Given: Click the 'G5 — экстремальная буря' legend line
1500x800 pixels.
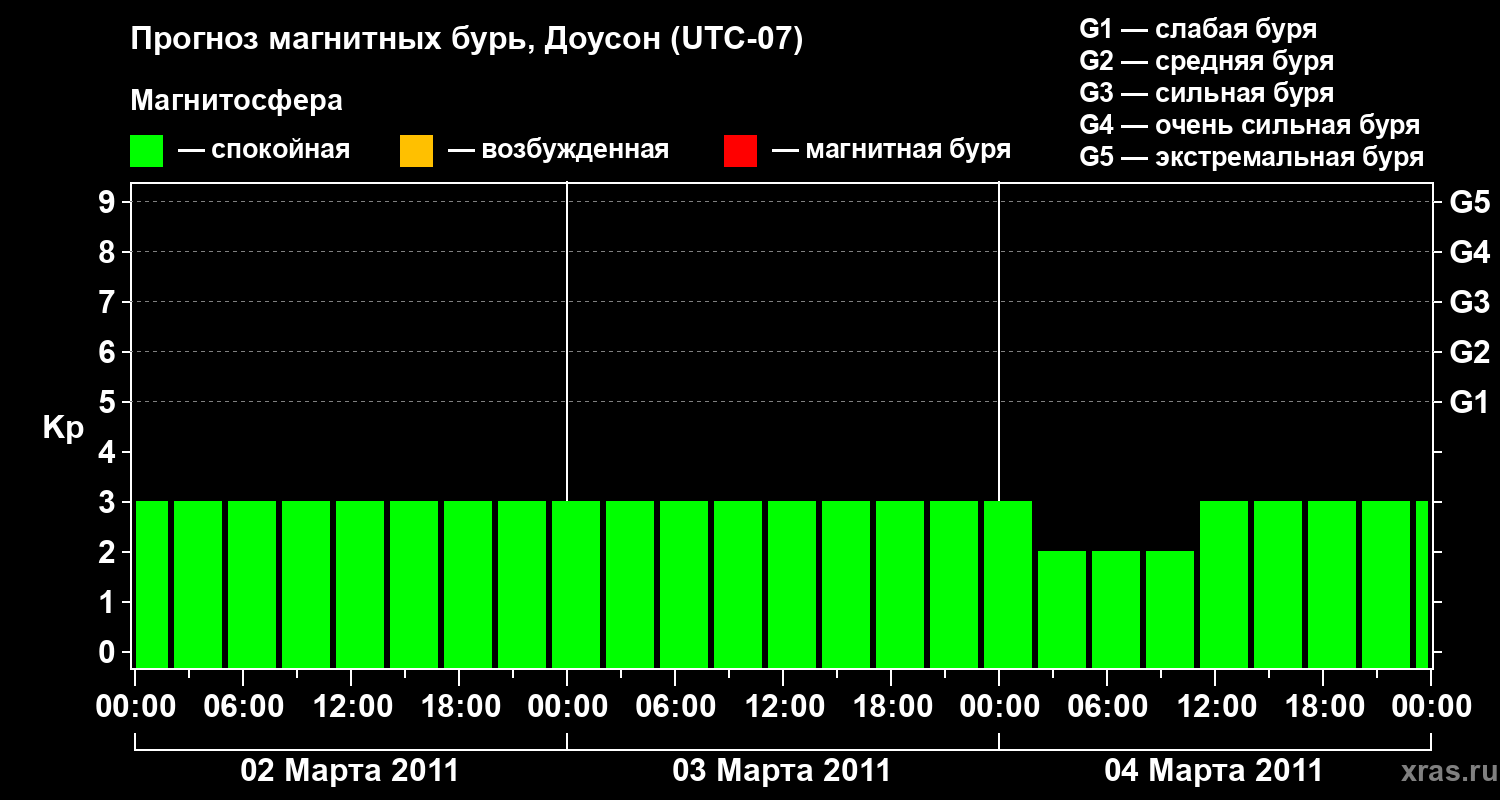Looking at the screenshot, I should click(x=1251, y=157).
